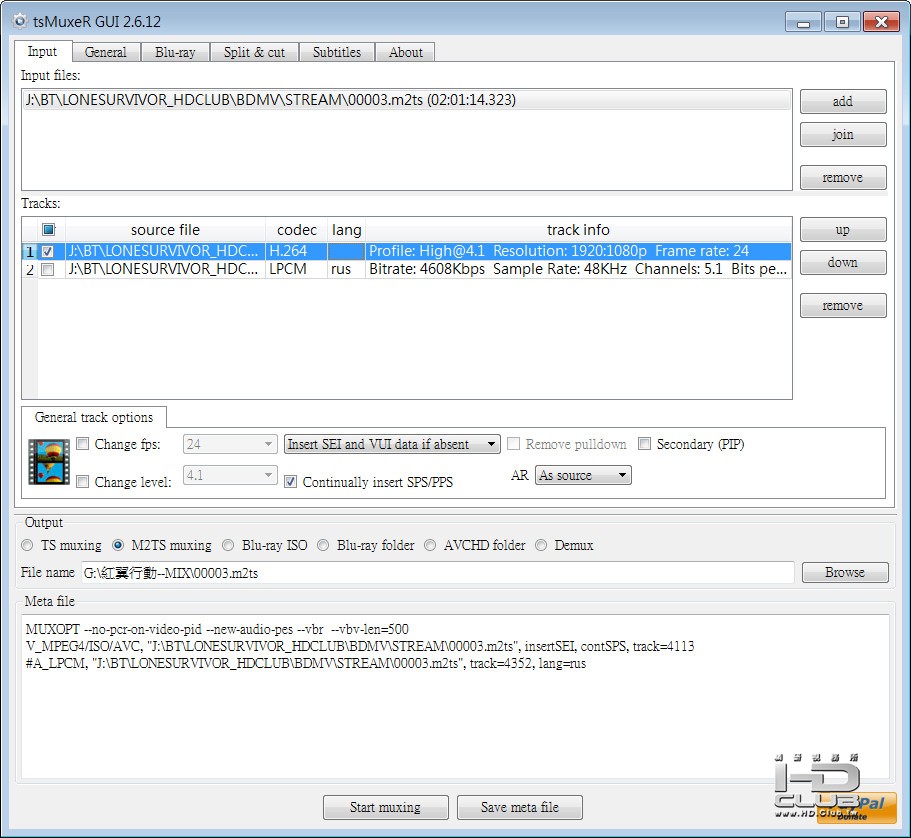This screenshot has width=911, height=838.
Task: Uncheck the H.264 video track checkbox
Action: [48, 251]
